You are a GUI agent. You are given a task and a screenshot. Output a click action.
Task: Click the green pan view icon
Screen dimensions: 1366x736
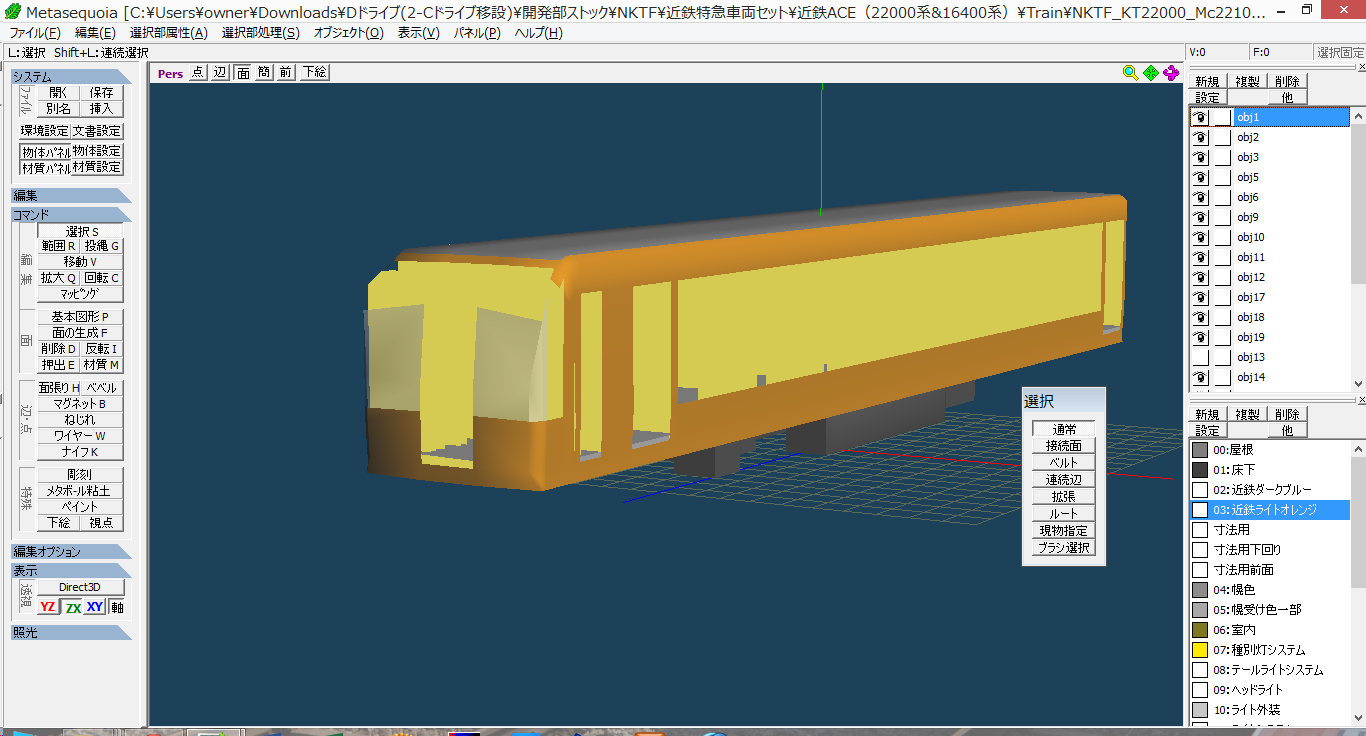pos(1151,72)
